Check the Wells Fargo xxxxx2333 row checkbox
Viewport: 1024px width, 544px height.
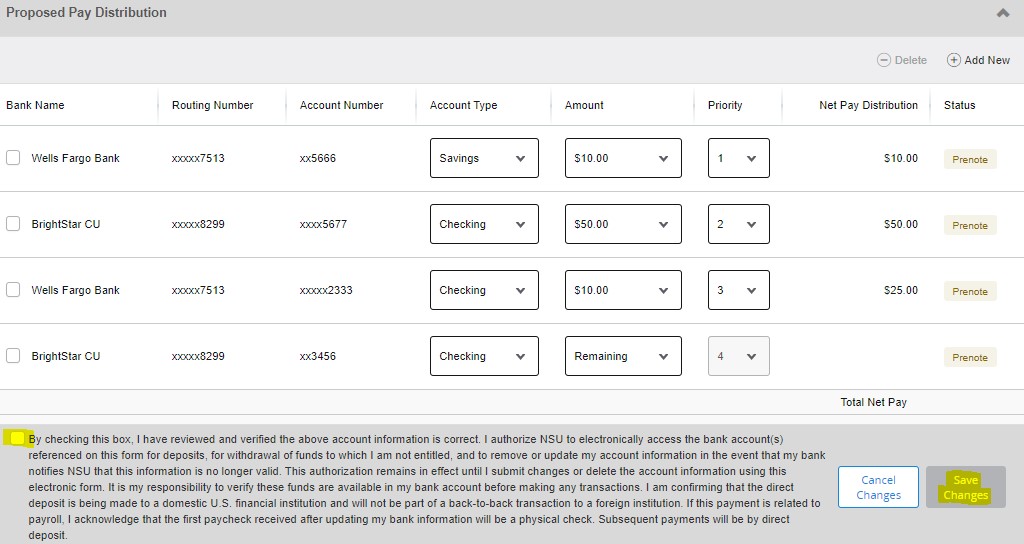13,289
